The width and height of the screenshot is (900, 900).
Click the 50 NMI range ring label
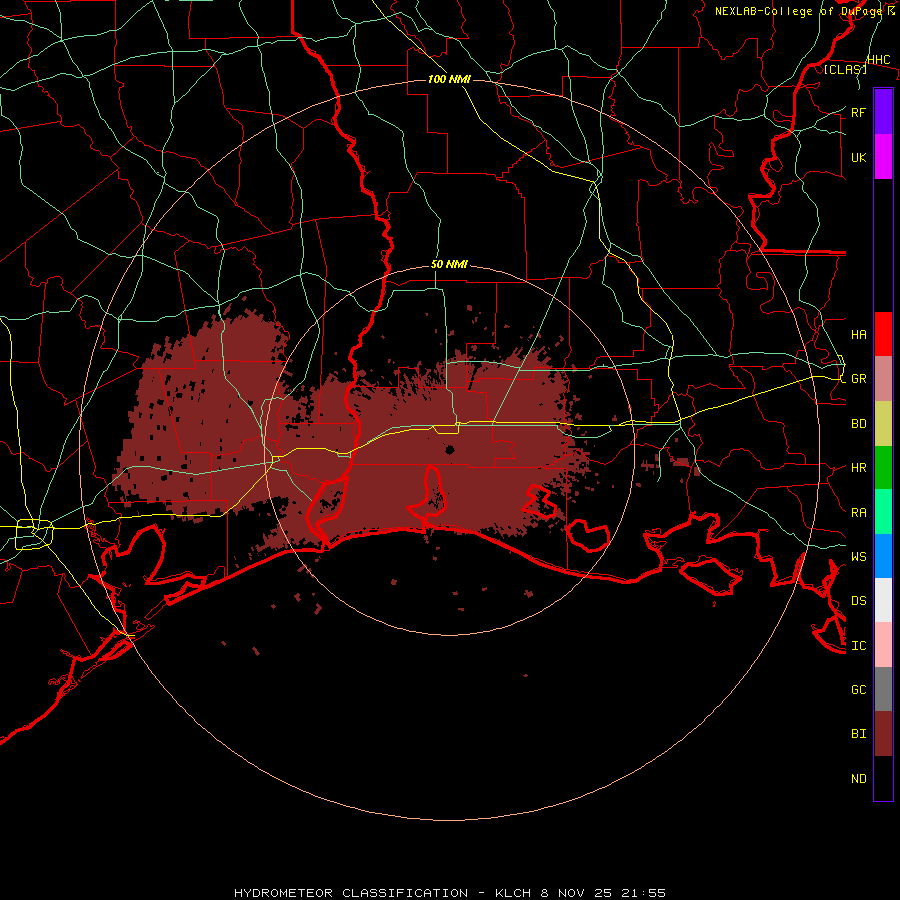[449, 264]
